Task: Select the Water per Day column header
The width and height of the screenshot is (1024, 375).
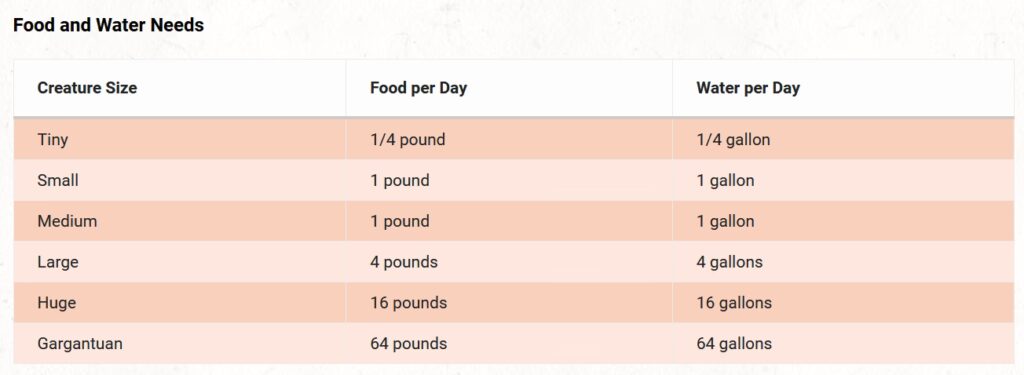Action: click(843, 88)
